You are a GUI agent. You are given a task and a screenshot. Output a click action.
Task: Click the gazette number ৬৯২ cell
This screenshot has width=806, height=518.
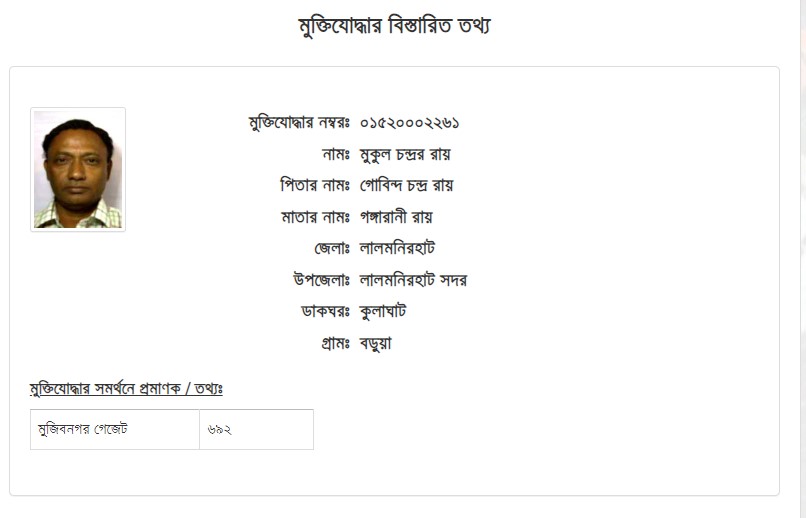tap(257, 430)
